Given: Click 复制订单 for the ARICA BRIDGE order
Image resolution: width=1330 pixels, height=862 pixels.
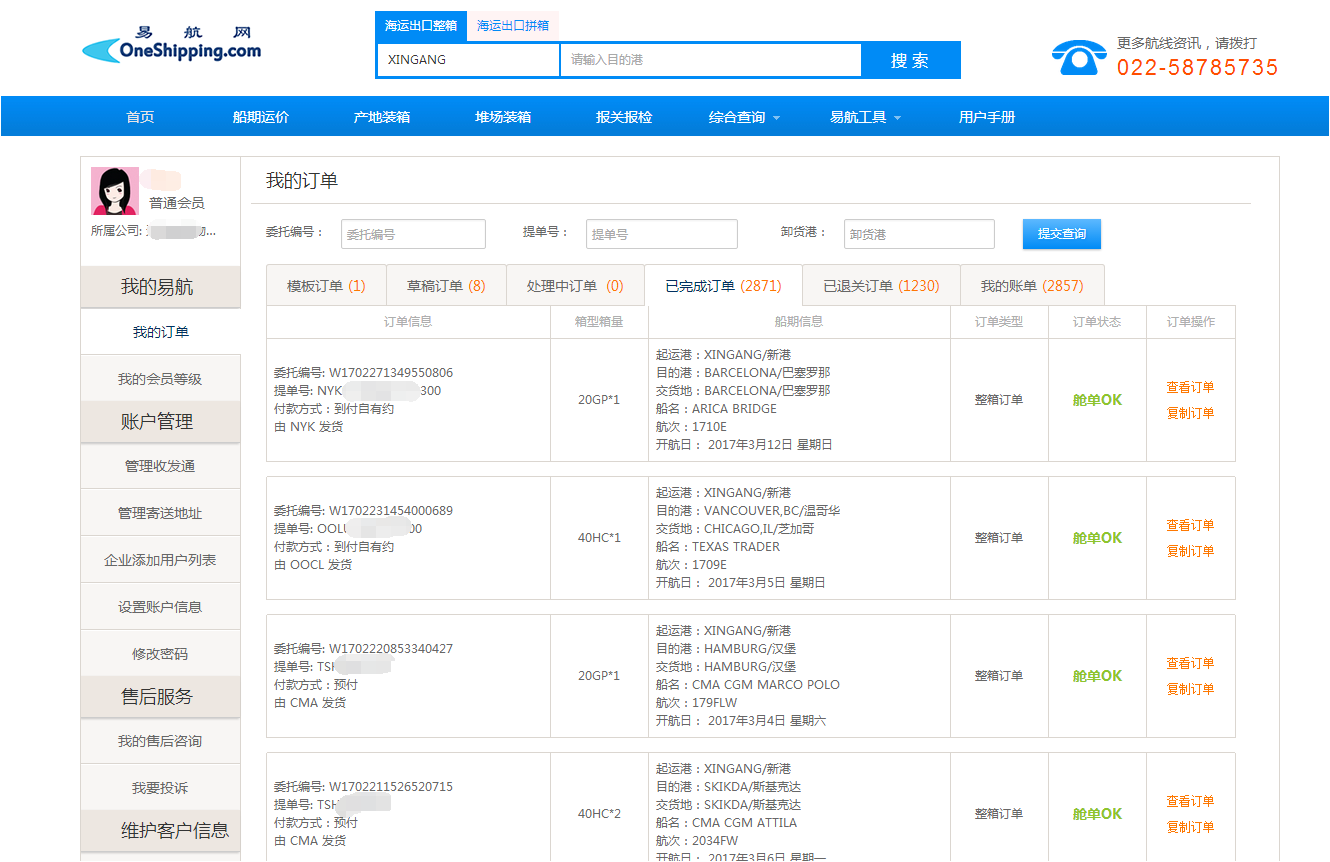Looking at the screenshot, I should pos(1190,413).
